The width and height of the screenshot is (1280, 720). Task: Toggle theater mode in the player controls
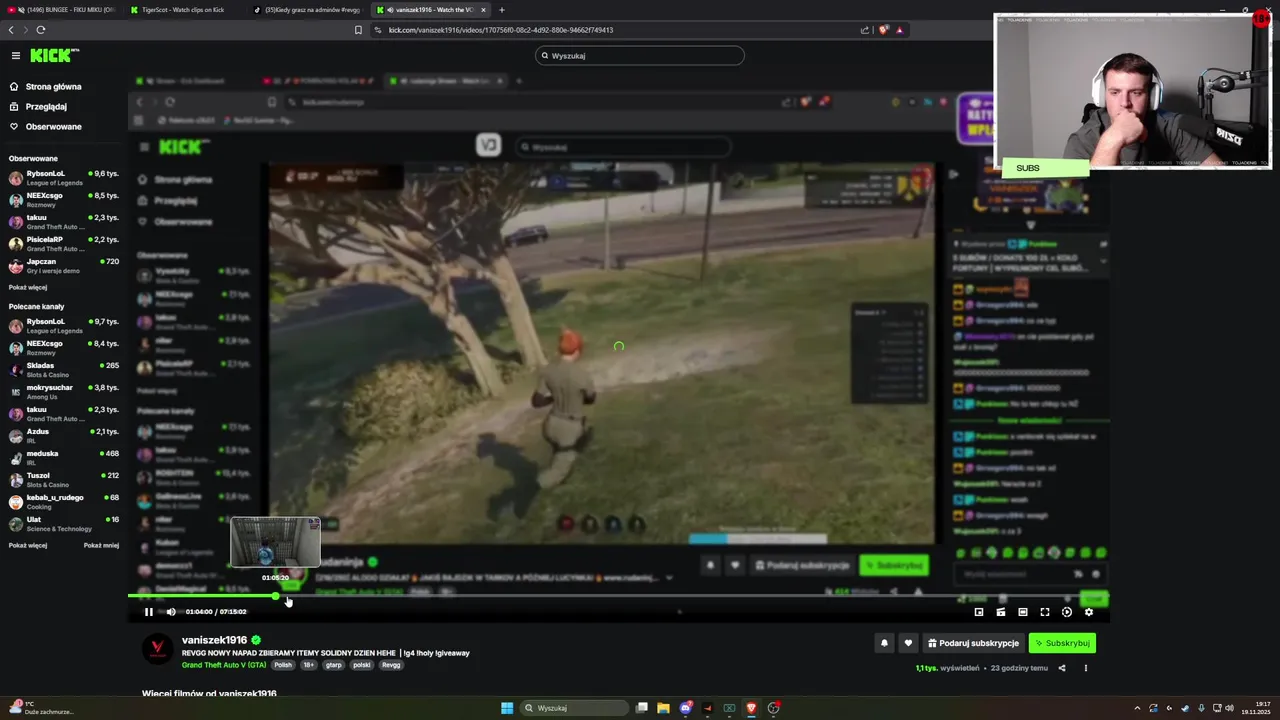(x=1023, y=612)
